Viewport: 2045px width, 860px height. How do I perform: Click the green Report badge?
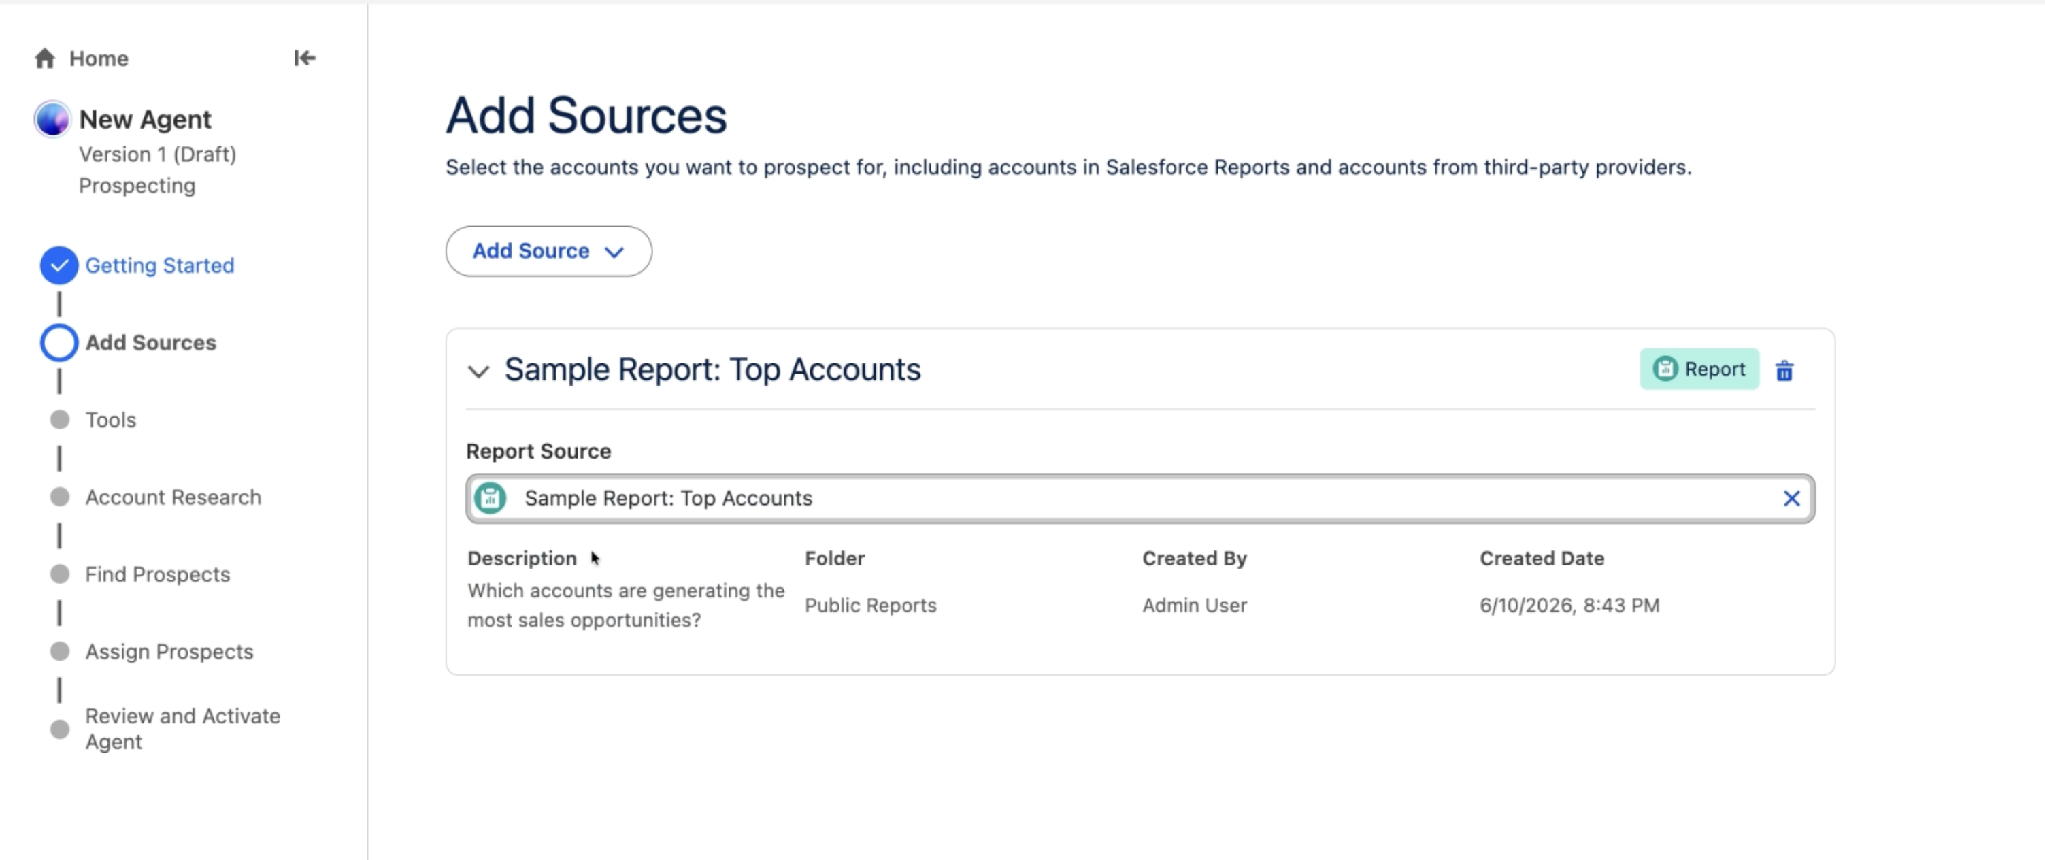pos(1699,369)
